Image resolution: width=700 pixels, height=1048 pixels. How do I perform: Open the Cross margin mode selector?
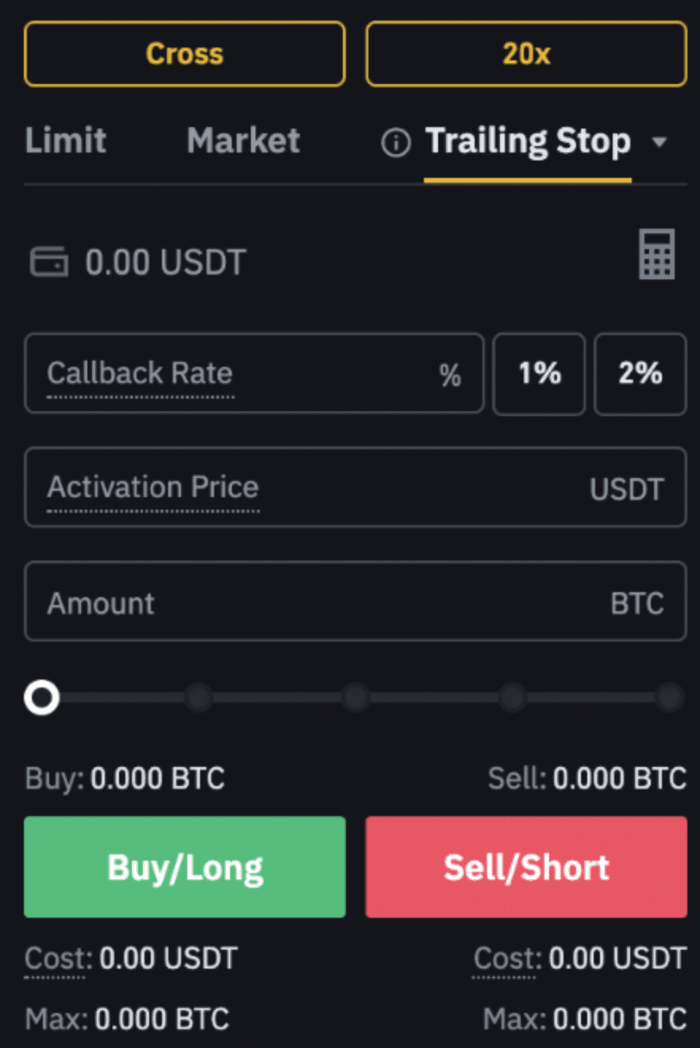[x=185, y=53]
